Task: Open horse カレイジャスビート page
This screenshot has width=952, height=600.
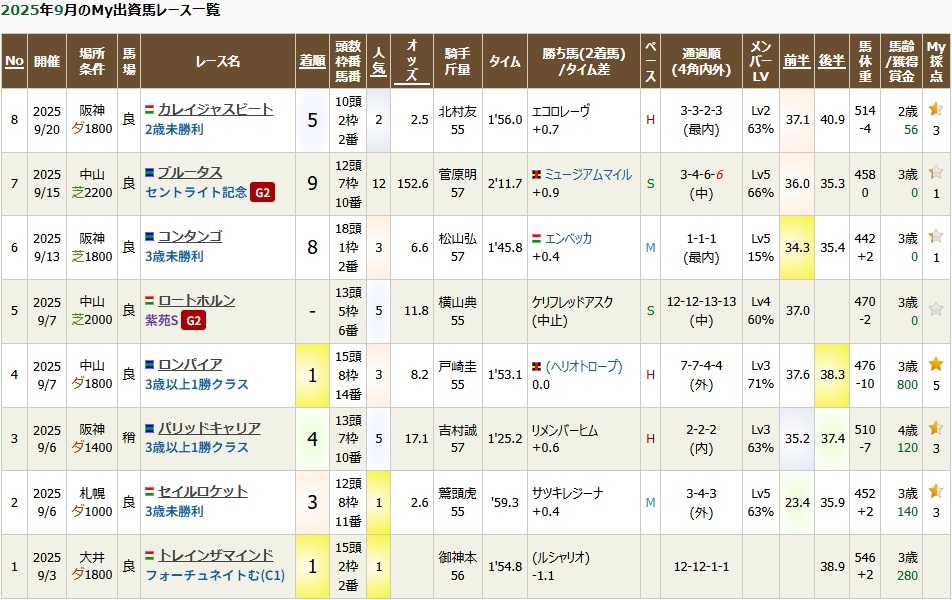Action: (x=216, y=109)
